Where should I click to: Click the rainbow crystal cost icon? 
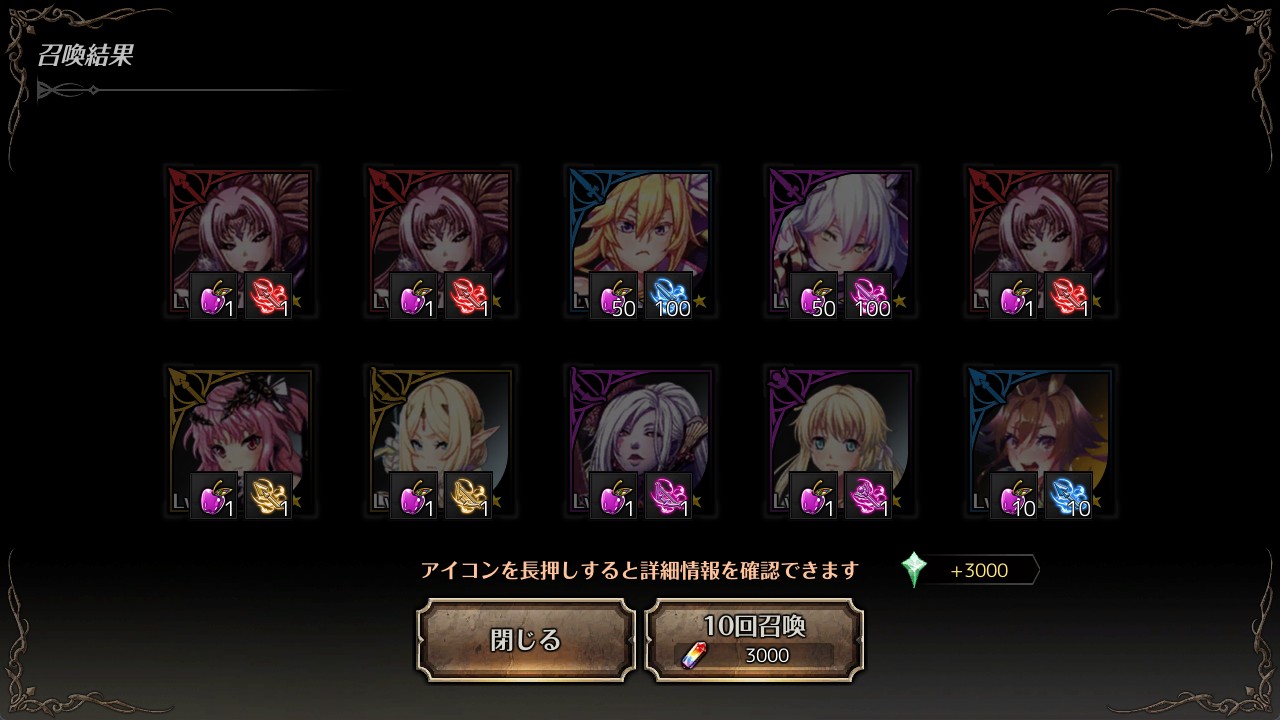[693, 655]
